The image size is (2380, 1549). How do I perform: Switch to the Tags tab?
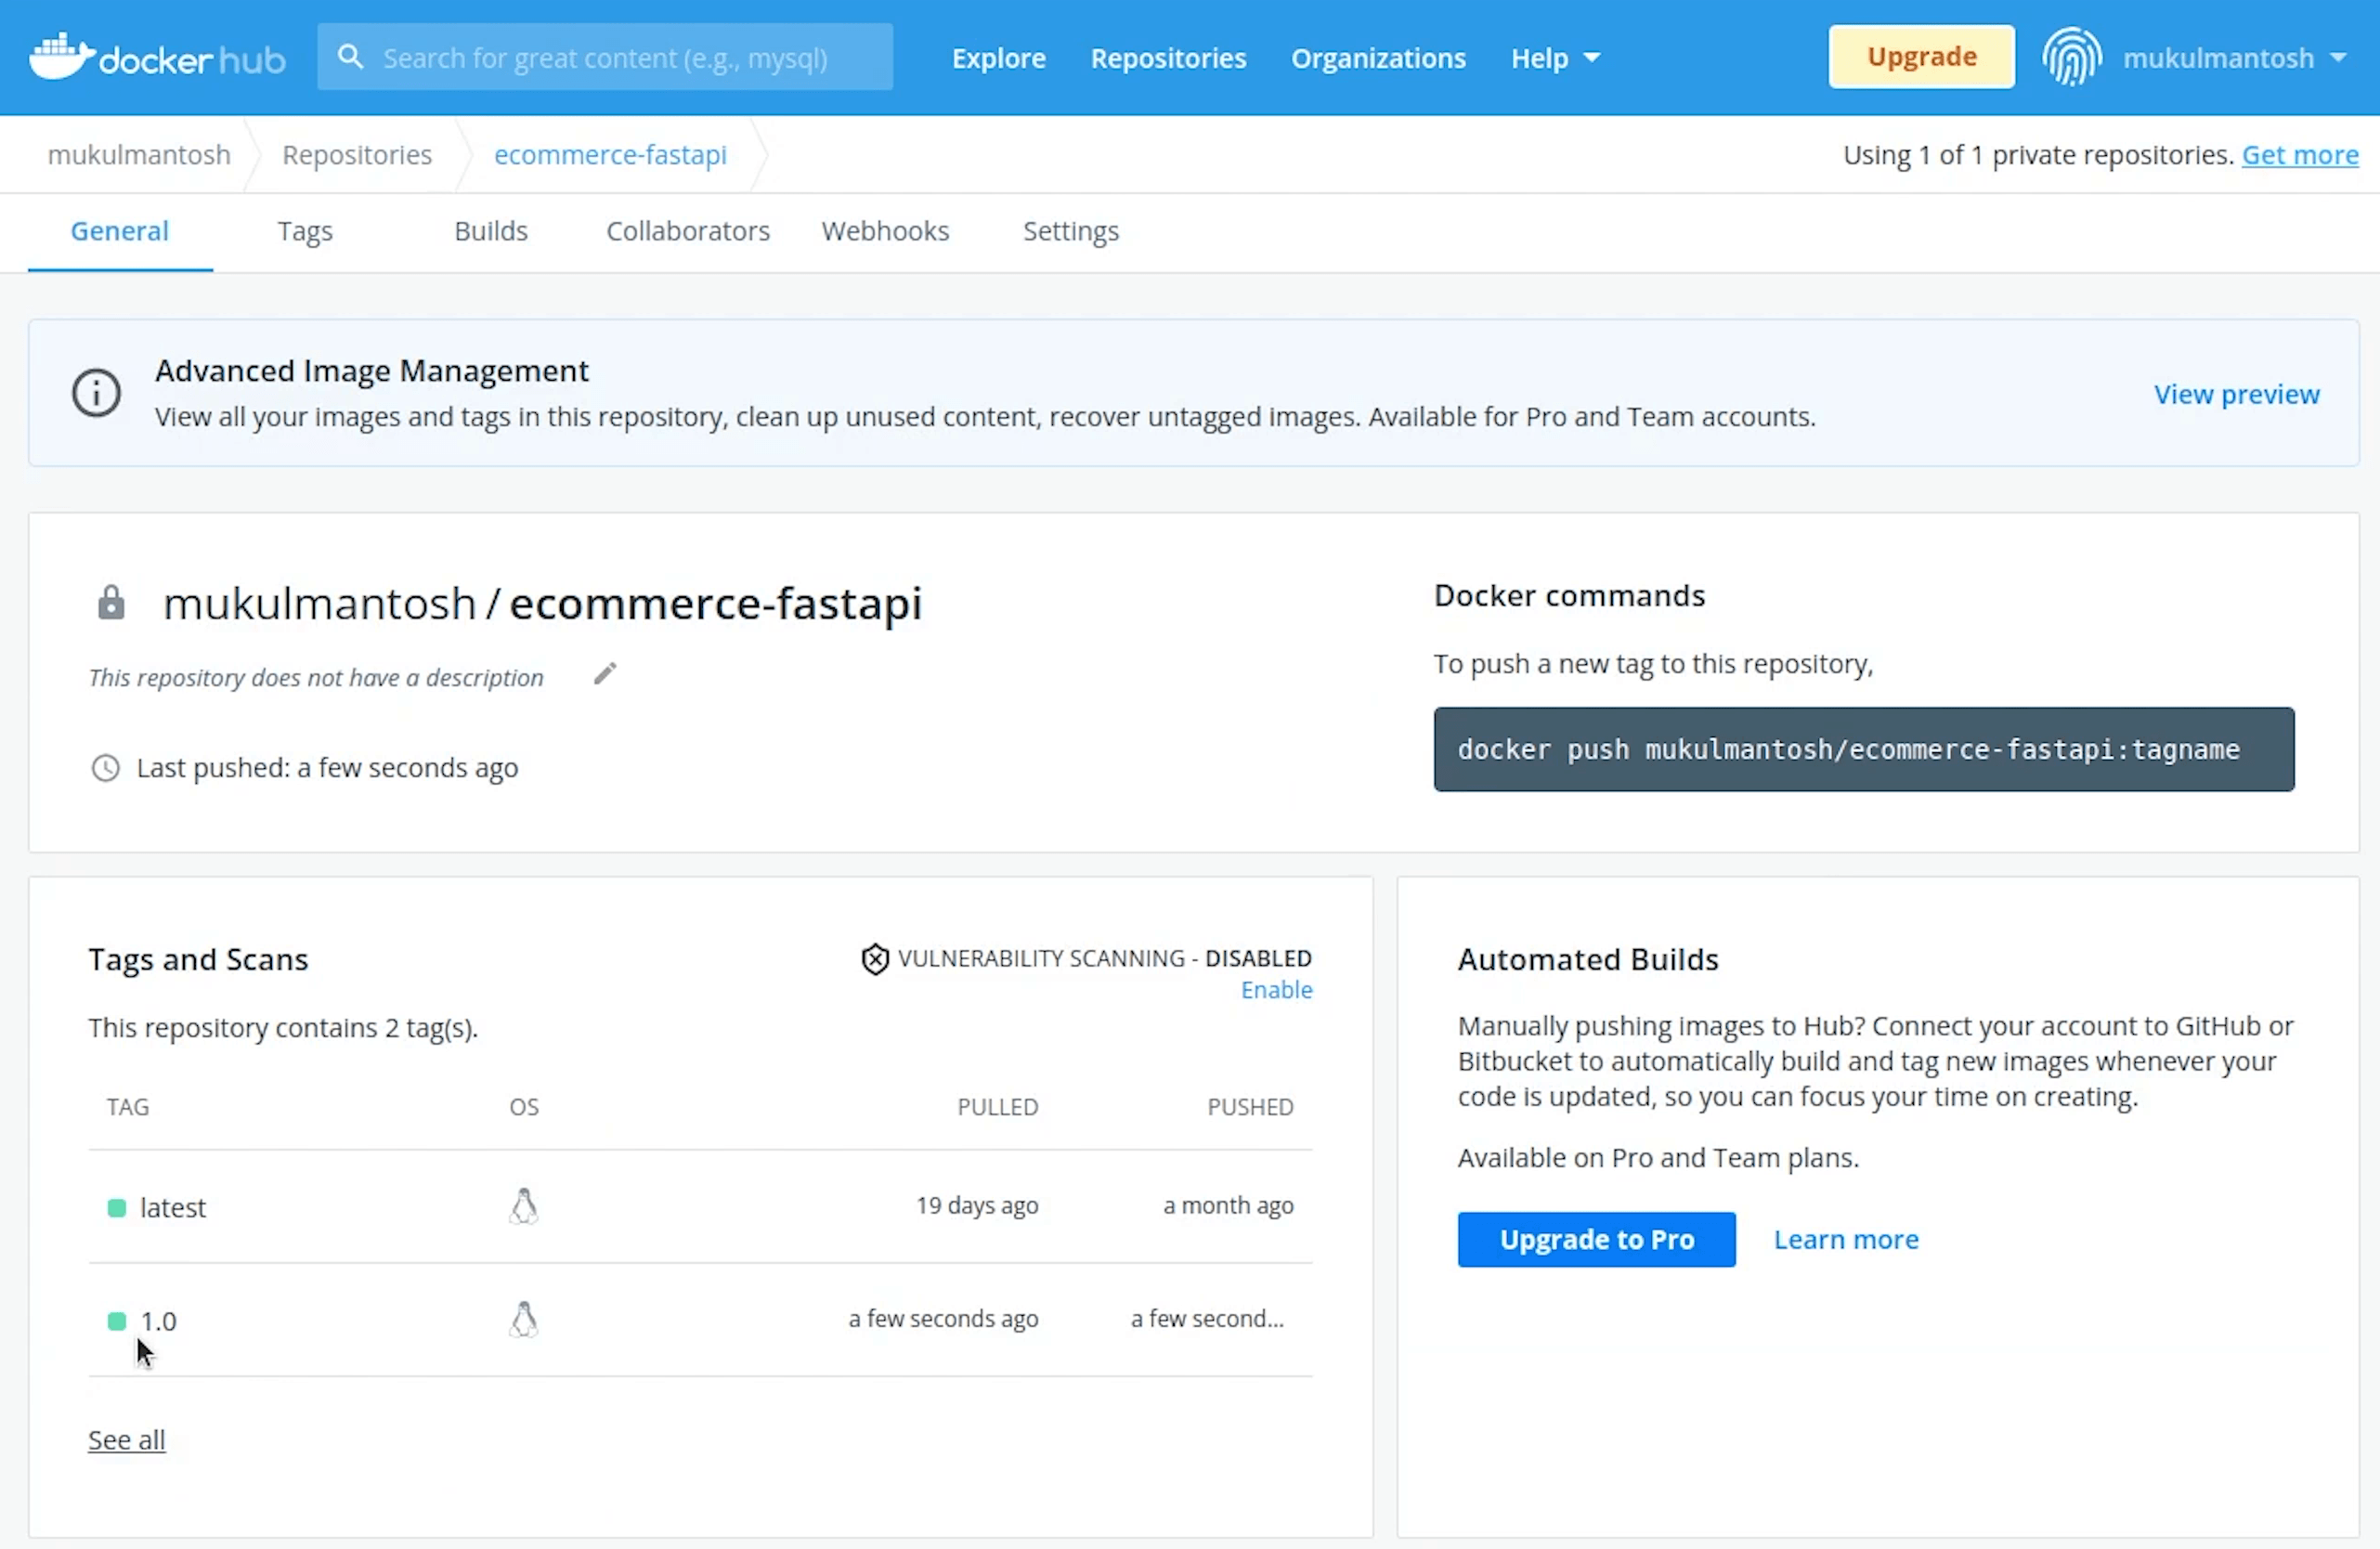[x=305, y=231]
